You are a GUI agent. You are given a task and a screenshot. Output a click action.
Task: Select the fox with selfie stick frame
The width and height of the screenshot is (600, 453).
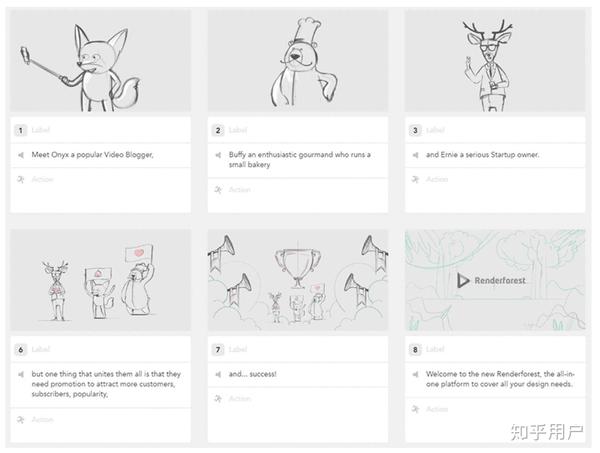(100, 60)
